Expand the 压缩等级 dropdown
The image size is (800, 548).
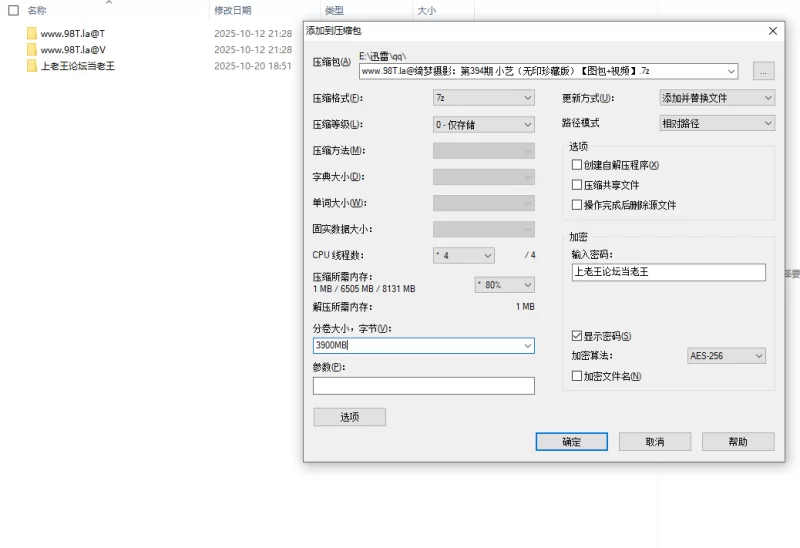coord(484,124)
